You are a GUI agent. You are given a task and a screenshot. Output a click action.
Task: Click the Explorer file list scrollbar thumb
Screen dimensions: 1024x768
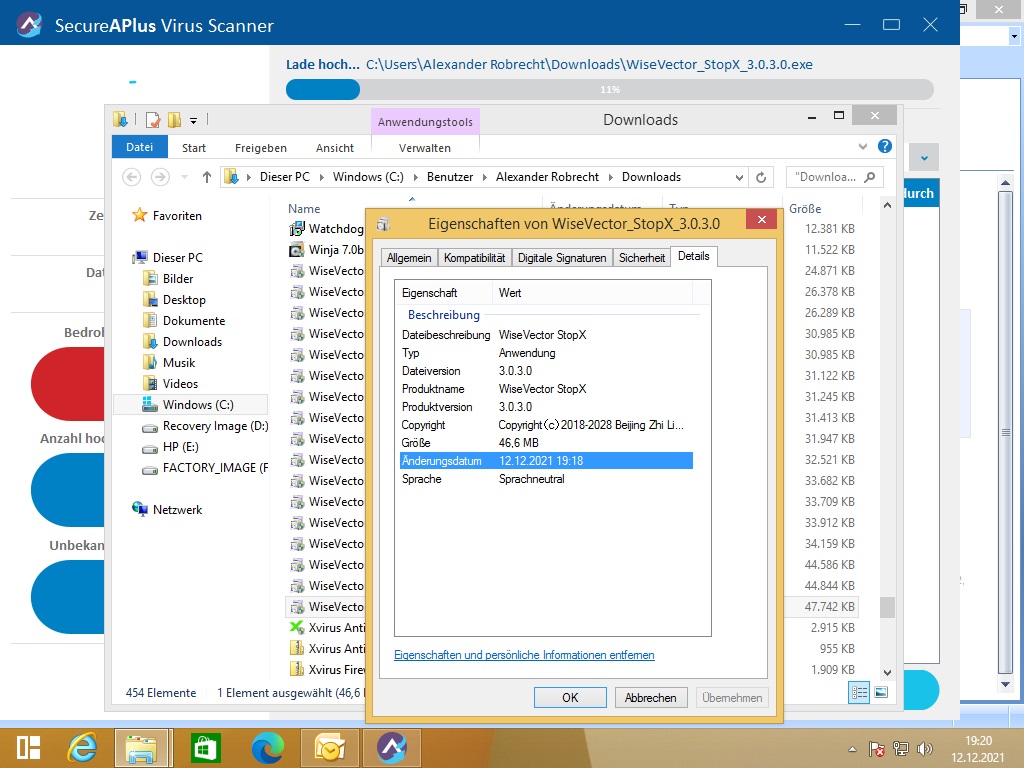887,607
